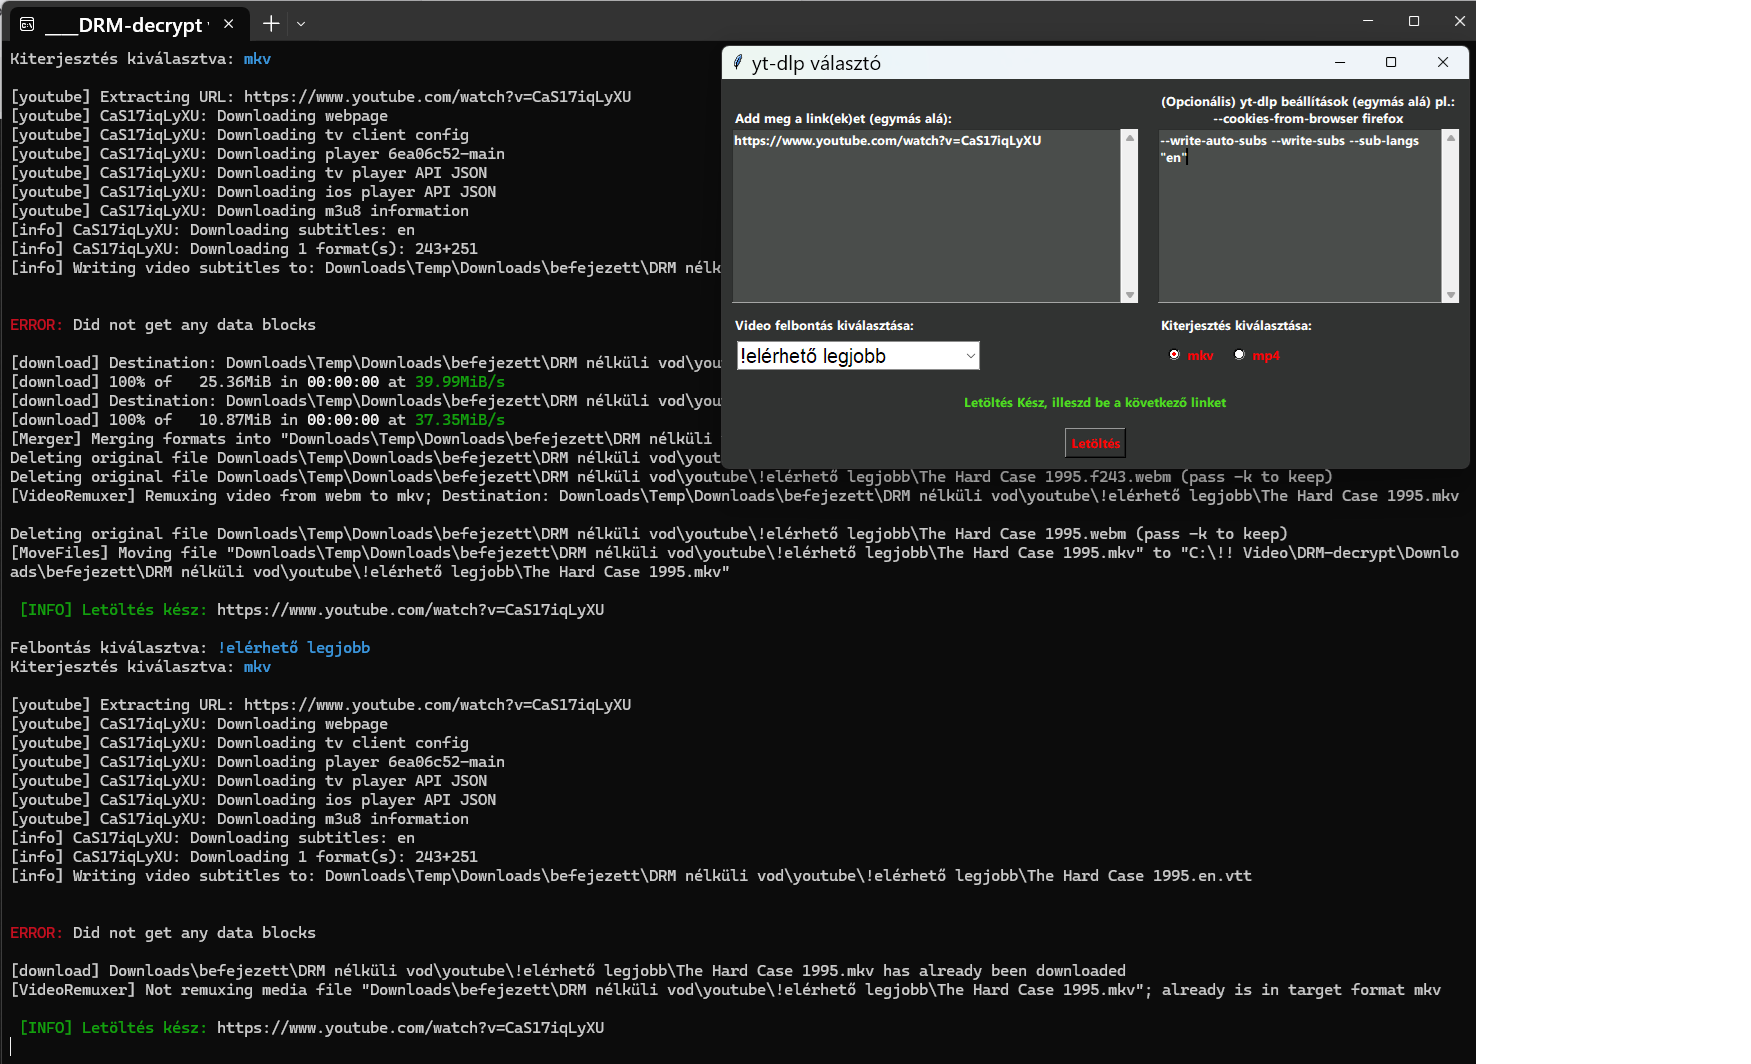The image size is (1751, 1064).
Task: Click the '[VideoRemuxer] Not remuxing media file' line
Action: pos(725,990)
